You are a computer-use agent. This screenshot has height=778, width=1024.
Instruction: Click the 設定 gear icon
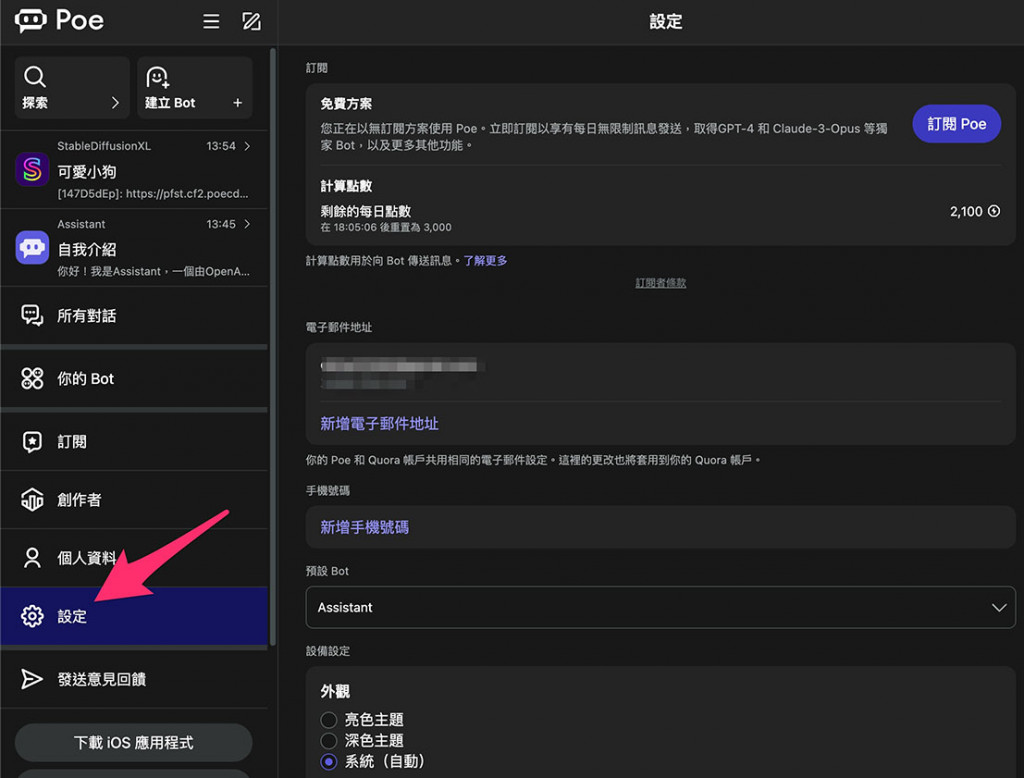point(32,616)
